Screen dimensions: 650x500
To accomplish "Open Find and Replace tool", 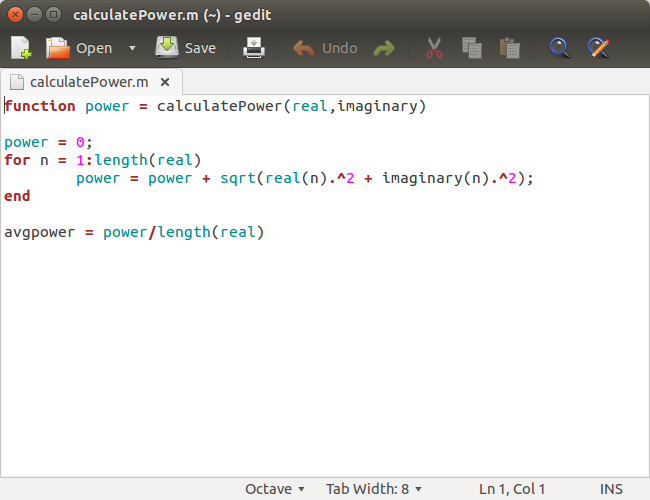I will point(598,47).
